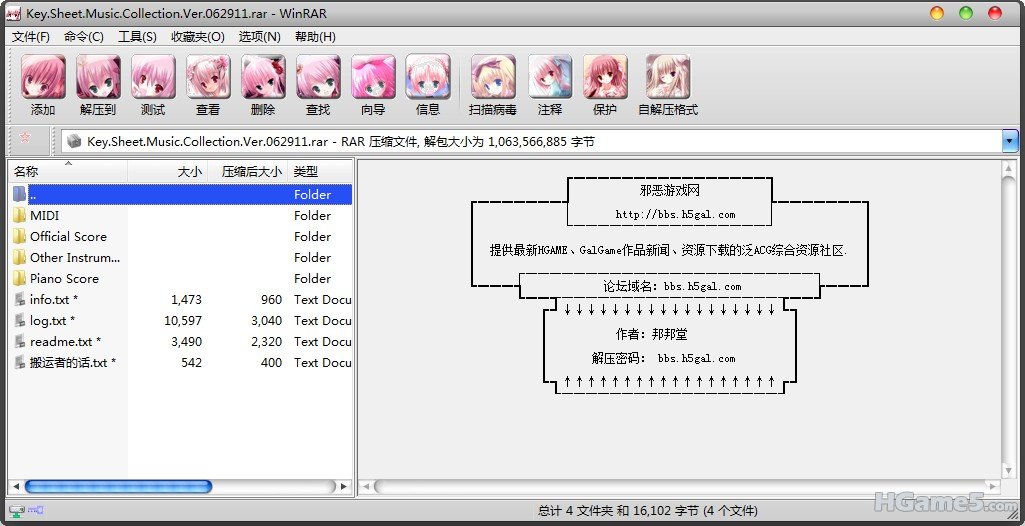Sort by the 类型 column header
The image size is (1025, 526).
[320, 171]
